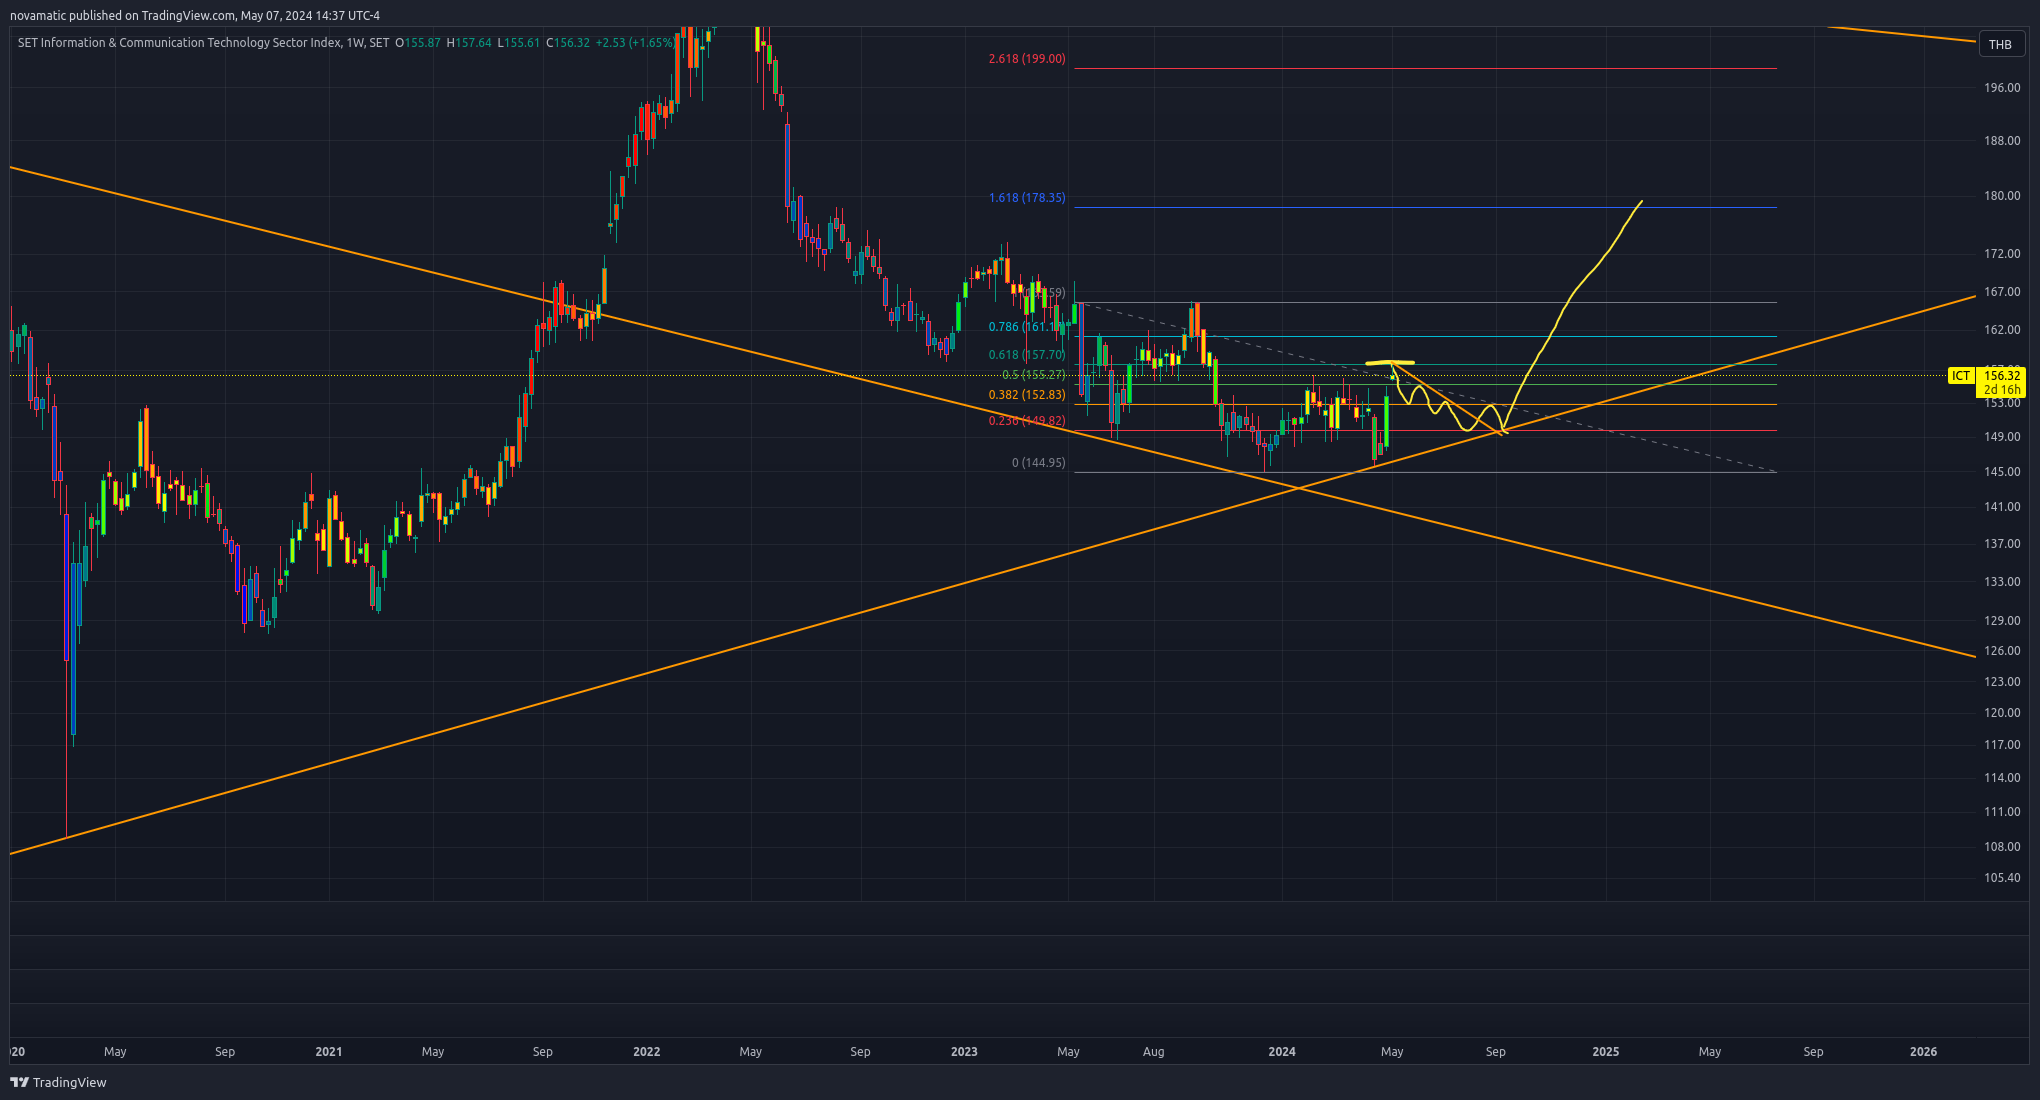Click the TradingView logo at bottom left
The width and height of the screenshot is (2040, 1100).
[58, 1082]
